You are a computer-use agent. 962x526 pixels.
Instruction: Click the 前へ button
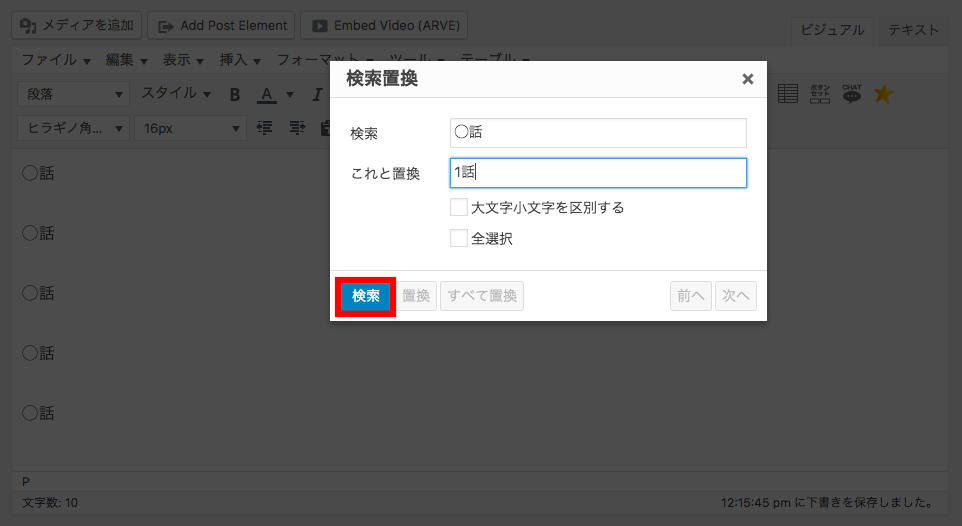tap(690, 296)
